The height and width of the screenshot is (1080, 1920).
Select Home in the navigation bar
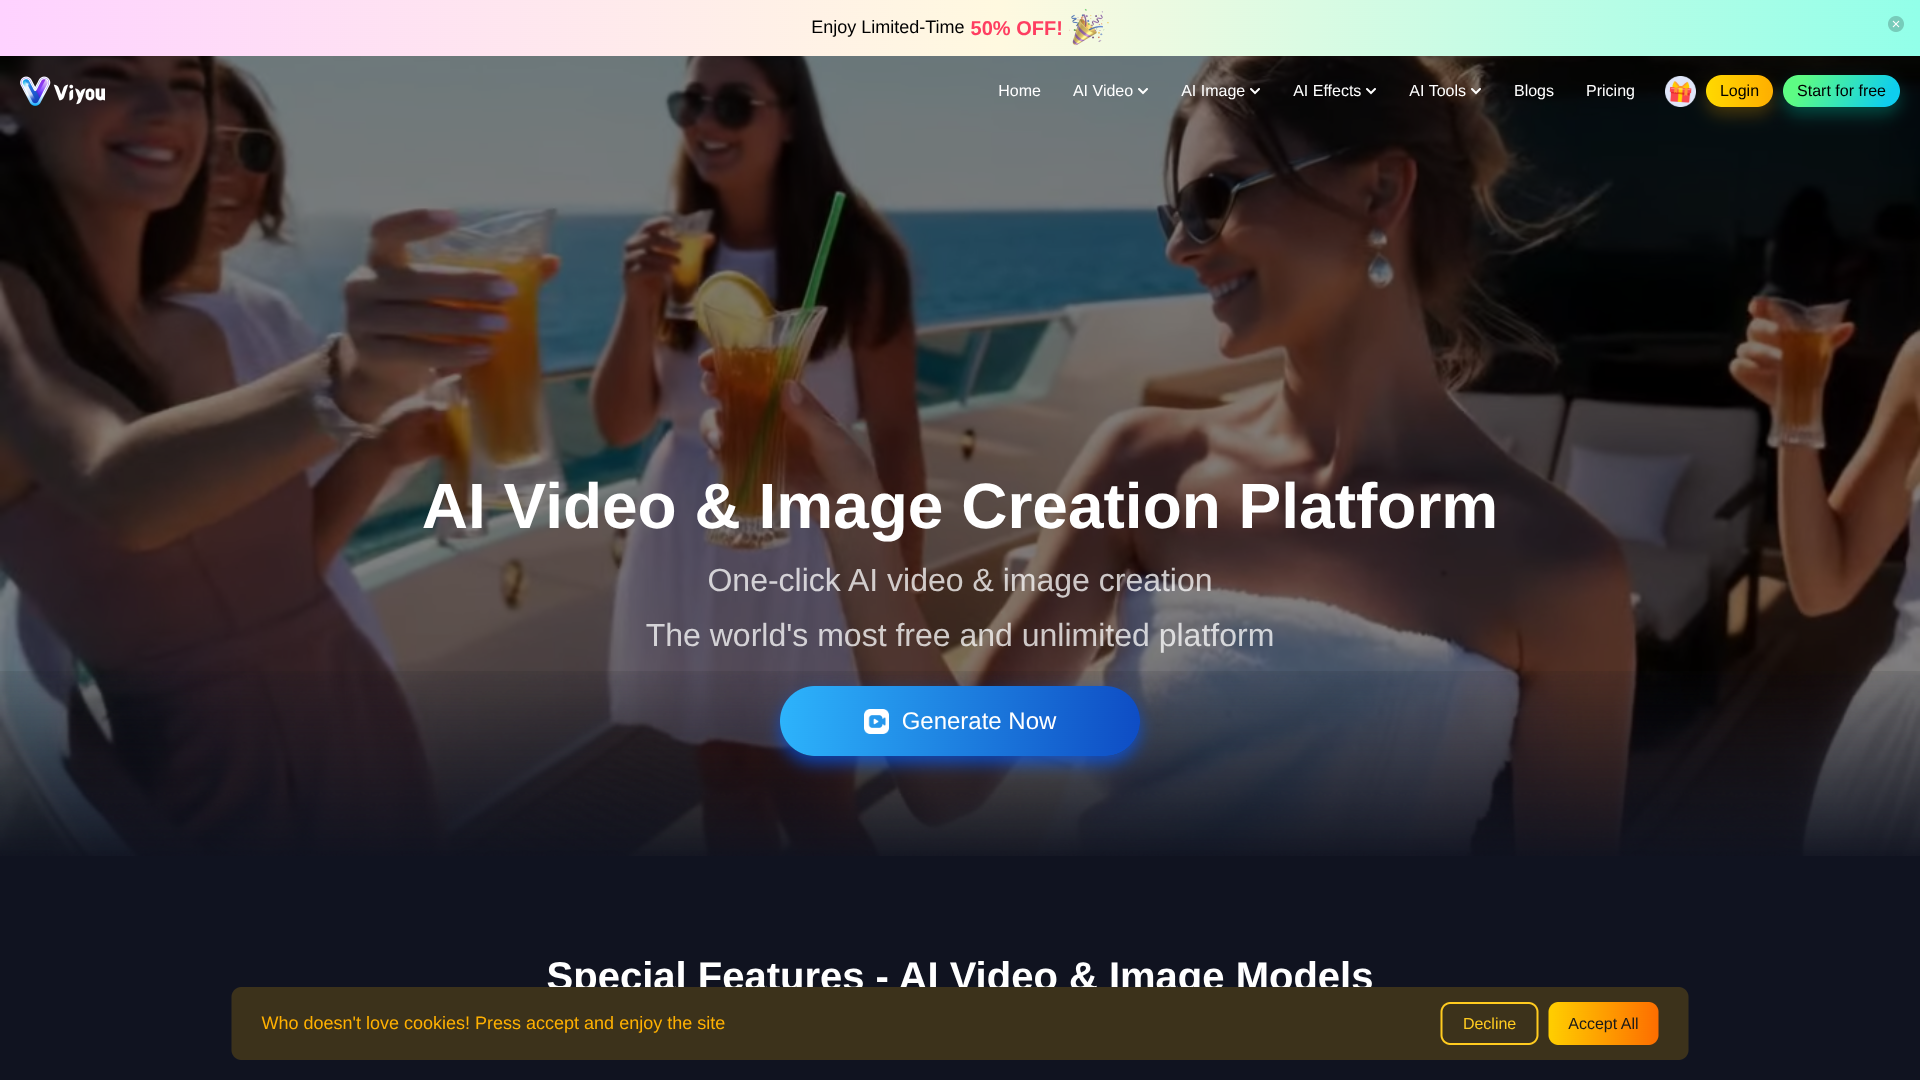coord(1019,90)
